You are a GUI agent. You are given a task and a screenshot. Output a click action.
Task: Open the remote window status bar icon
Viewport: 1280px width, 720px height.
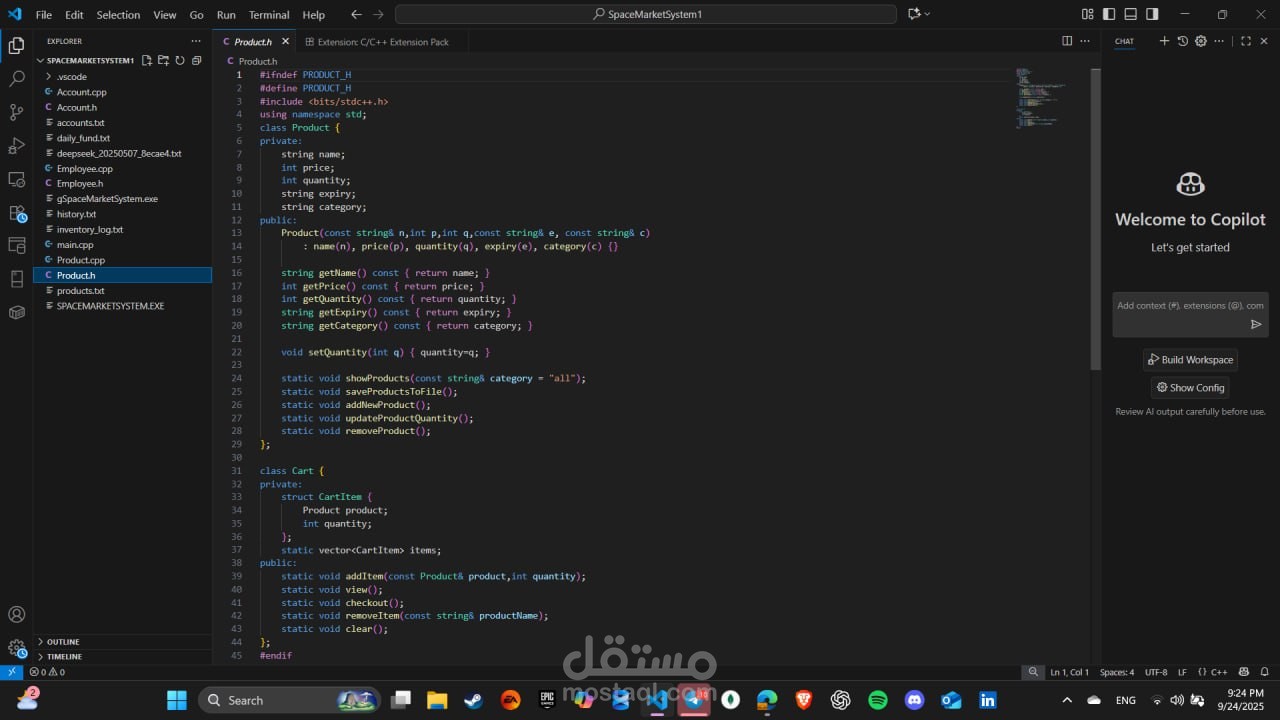pyautogui.click(x=11, y=672)
